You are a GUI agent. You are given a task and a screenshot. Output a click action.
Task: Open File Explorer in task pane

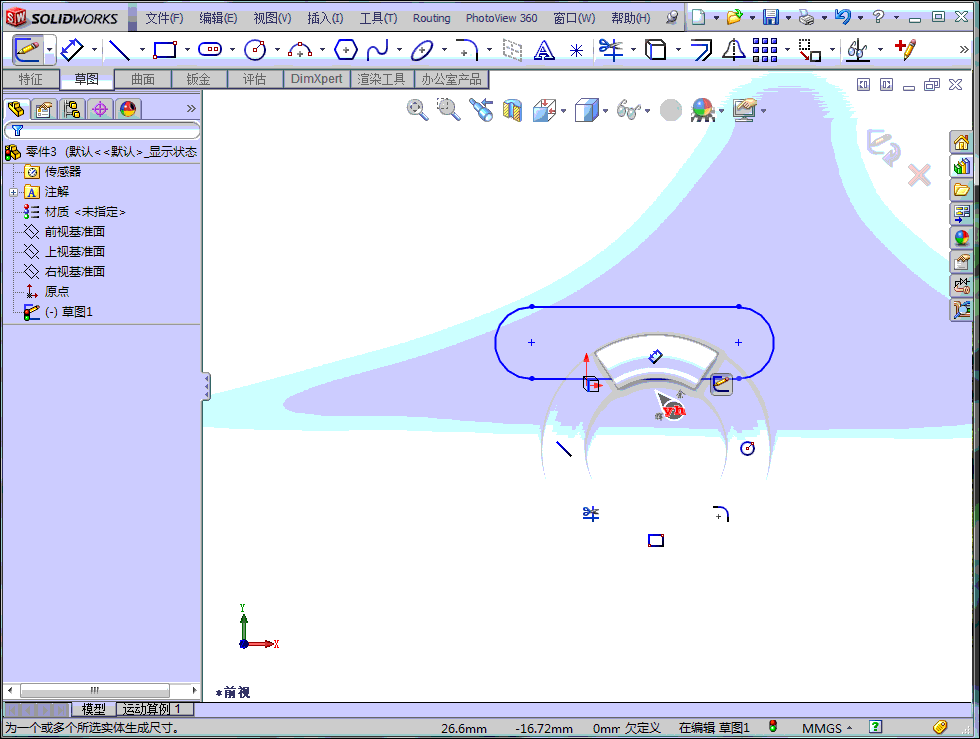tap(961, 189)
